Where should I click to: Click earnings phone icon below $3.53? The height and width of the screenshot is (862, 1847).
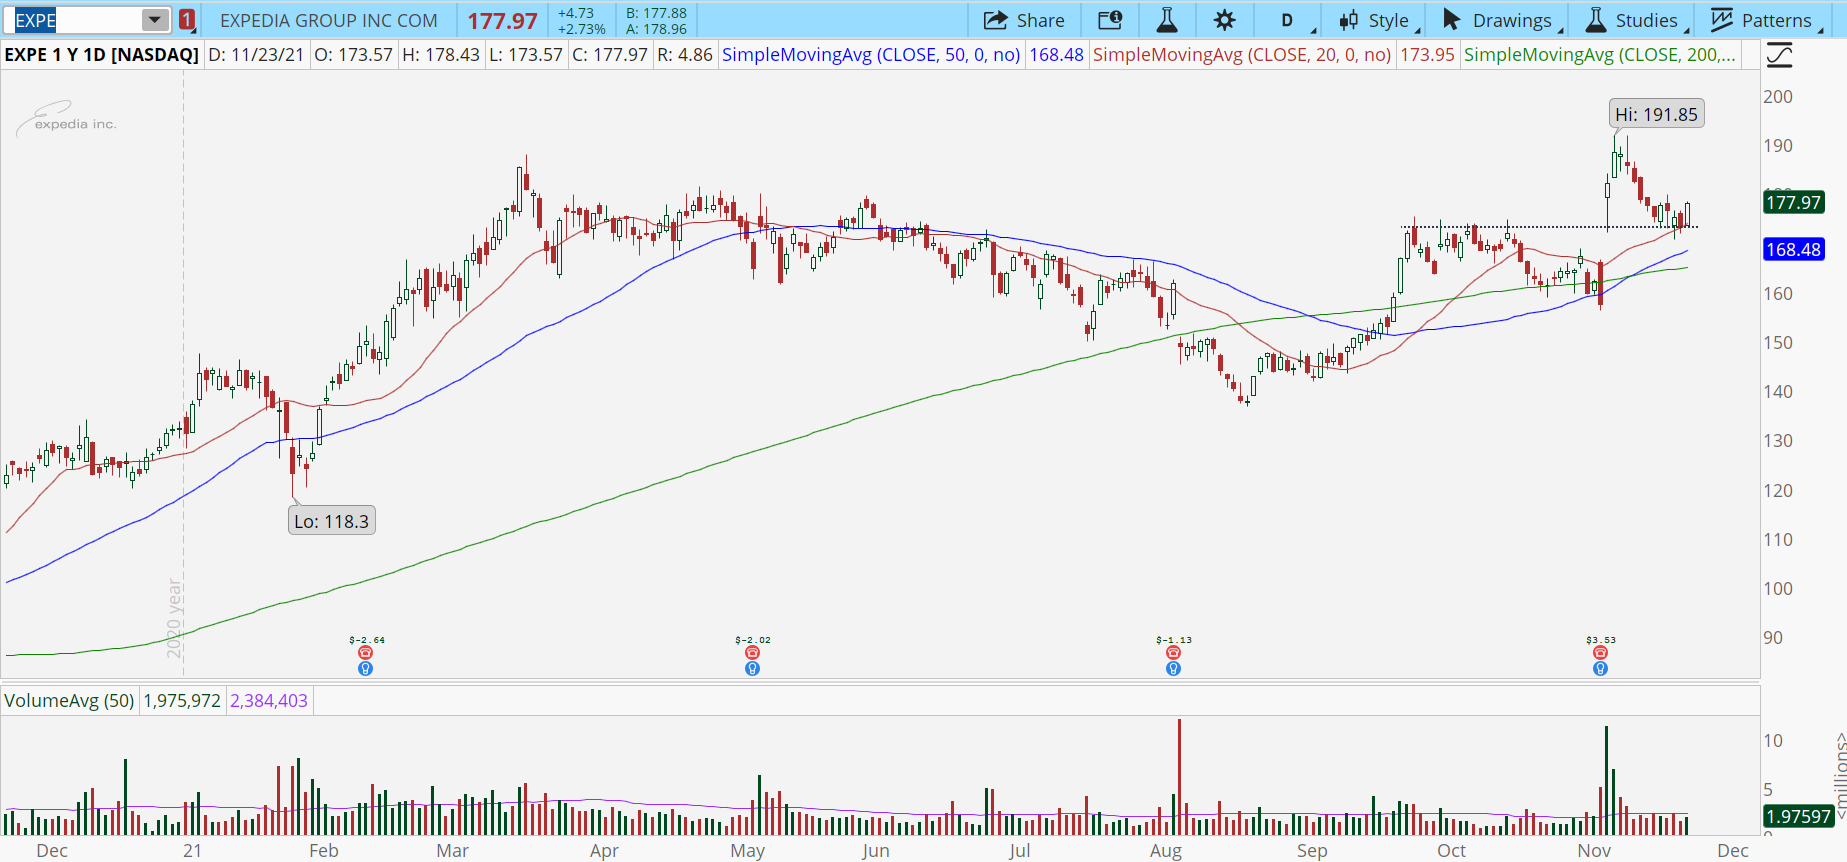tap(1601, 653)
